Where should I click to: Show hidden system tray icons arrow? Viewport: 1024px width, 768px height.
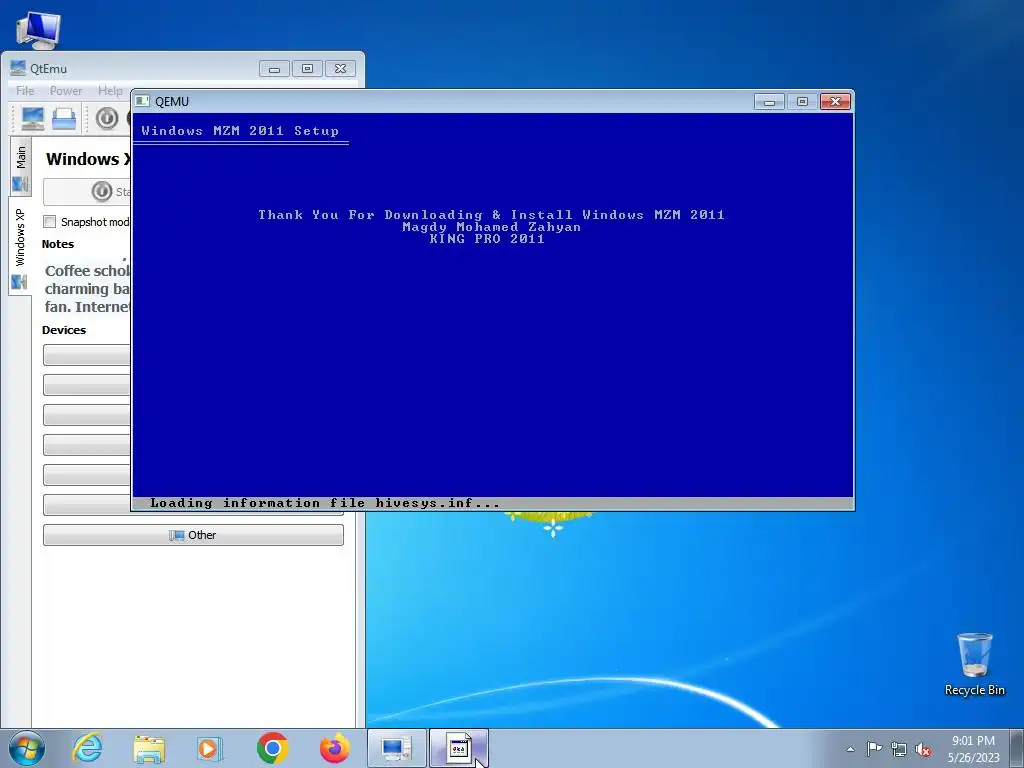[x=850, y=749]
